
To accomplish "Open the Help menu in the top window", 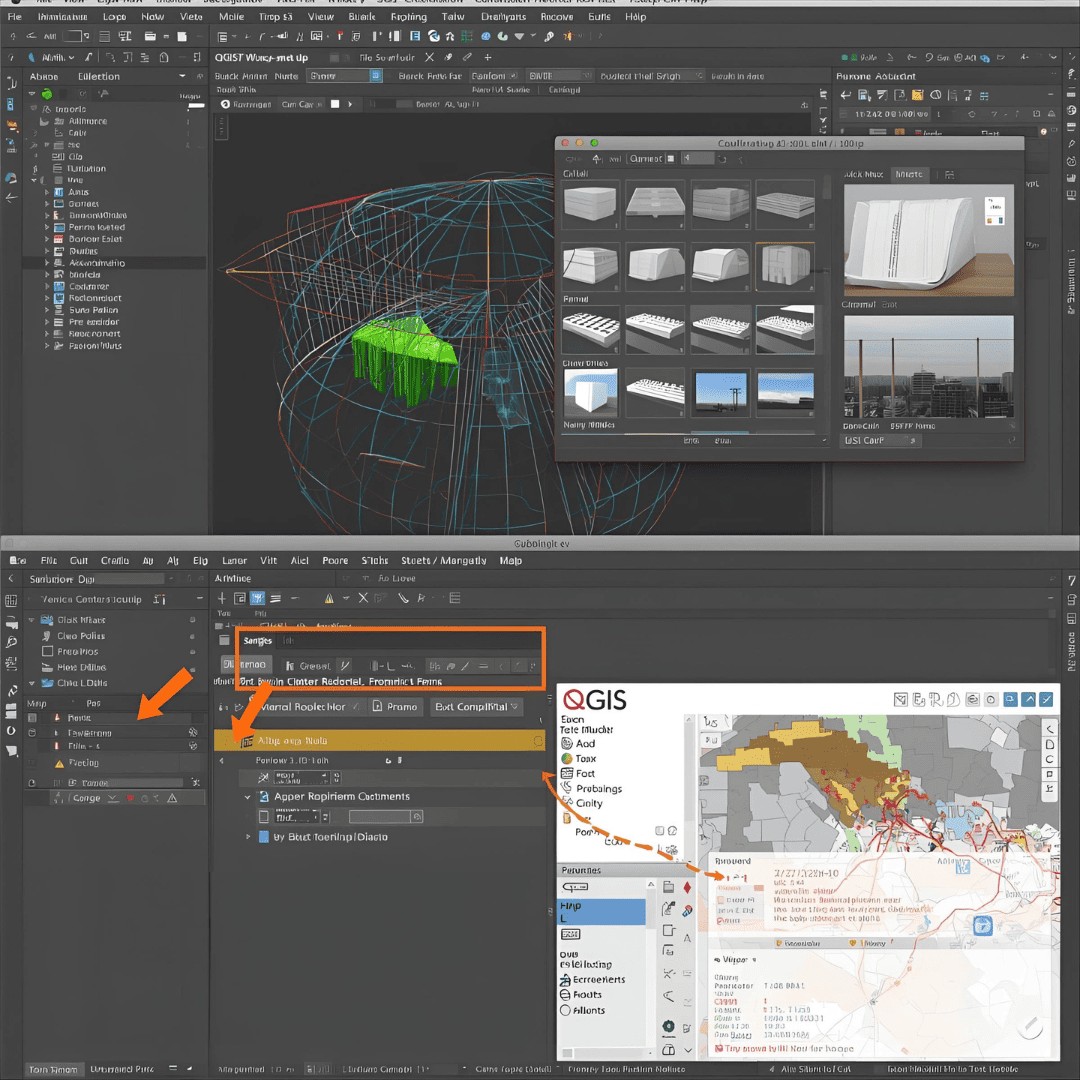I will [634, 17].
